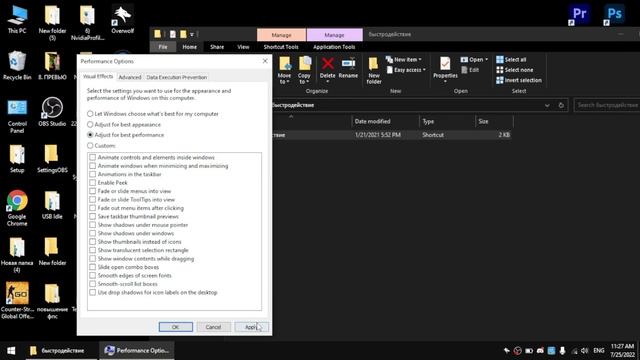Expand the Open dropdown in the ribbon
The width and height of the screenshot is (640, 360).
(x=475, y=60)
